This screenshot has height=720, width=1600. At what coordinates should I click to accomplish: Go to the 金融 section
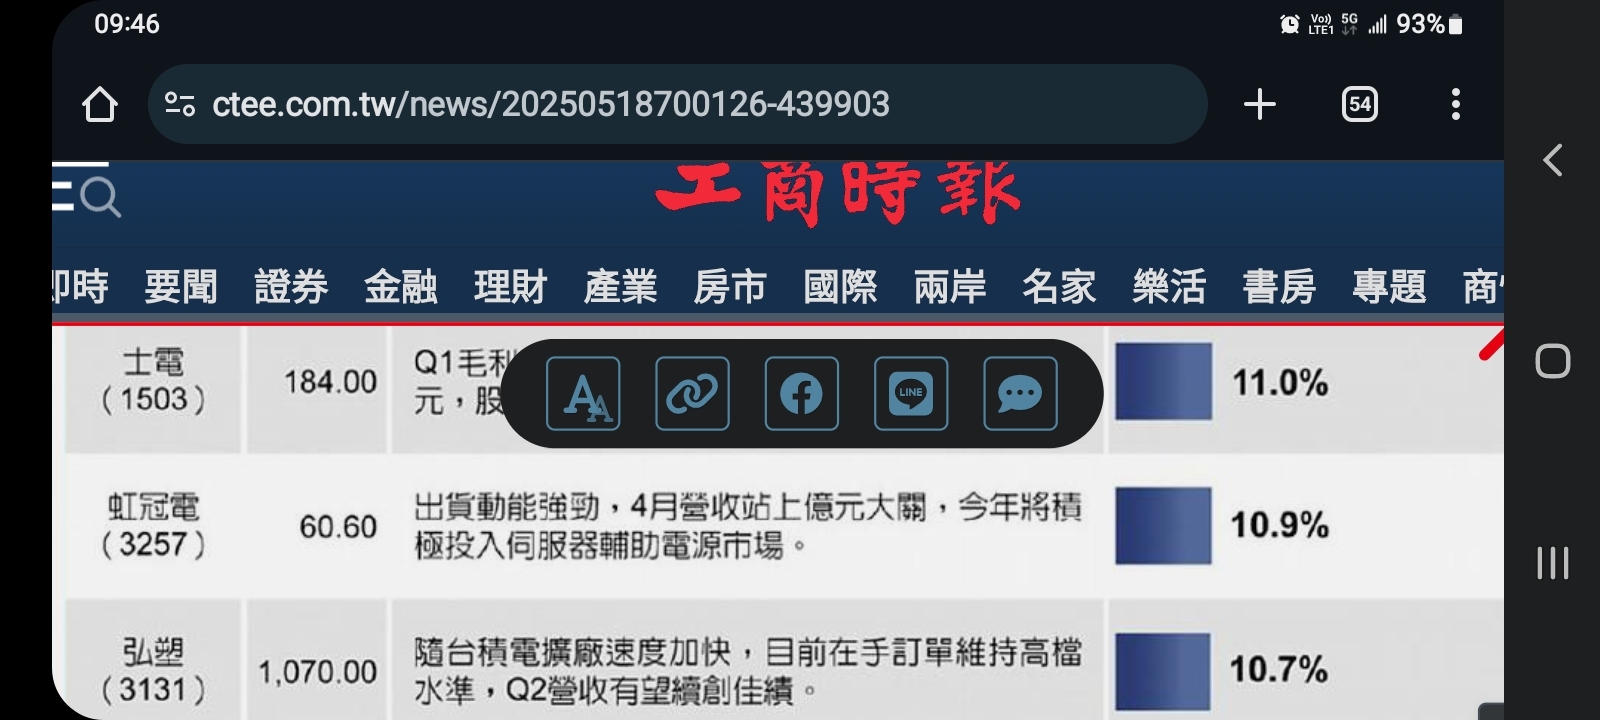click(x=401, y=287)
